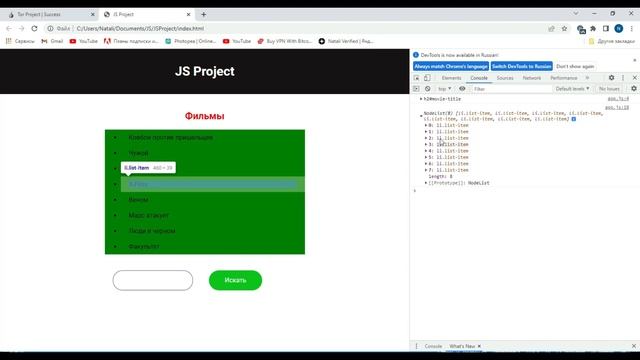
Task: Open the Chrome profile avatar
Action: 619,29
